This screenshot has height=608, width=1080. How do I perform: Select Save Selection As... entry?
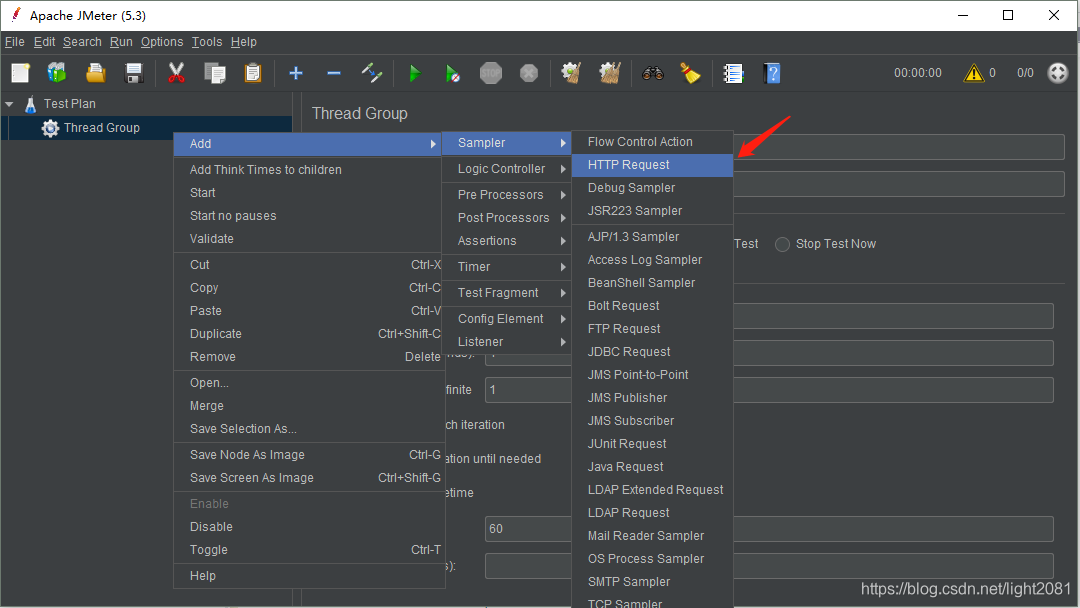point(308,429)
